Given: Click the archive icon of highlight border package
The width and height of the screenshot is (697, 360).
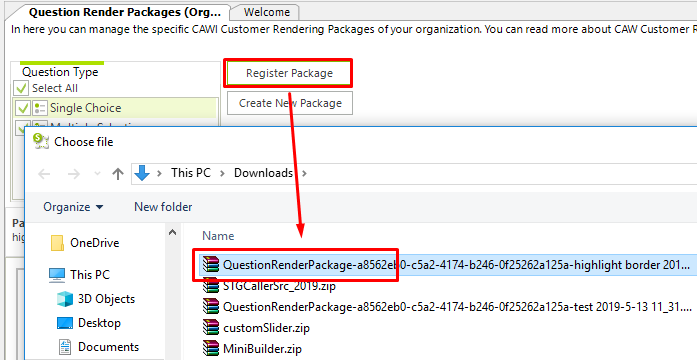Looking at the screenshot, I should (x=211, y=265).
